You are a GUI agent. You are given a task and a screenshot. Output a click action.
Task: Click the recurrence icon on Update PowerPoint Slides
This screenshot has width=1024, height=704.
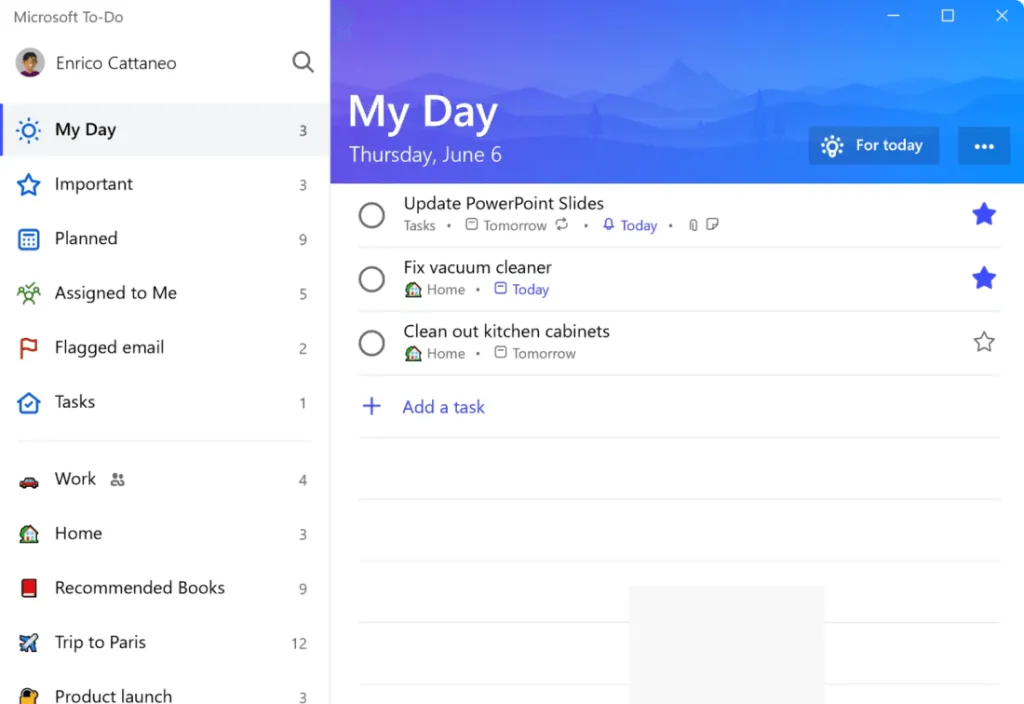pyautogui.click(x=561, y=224)
